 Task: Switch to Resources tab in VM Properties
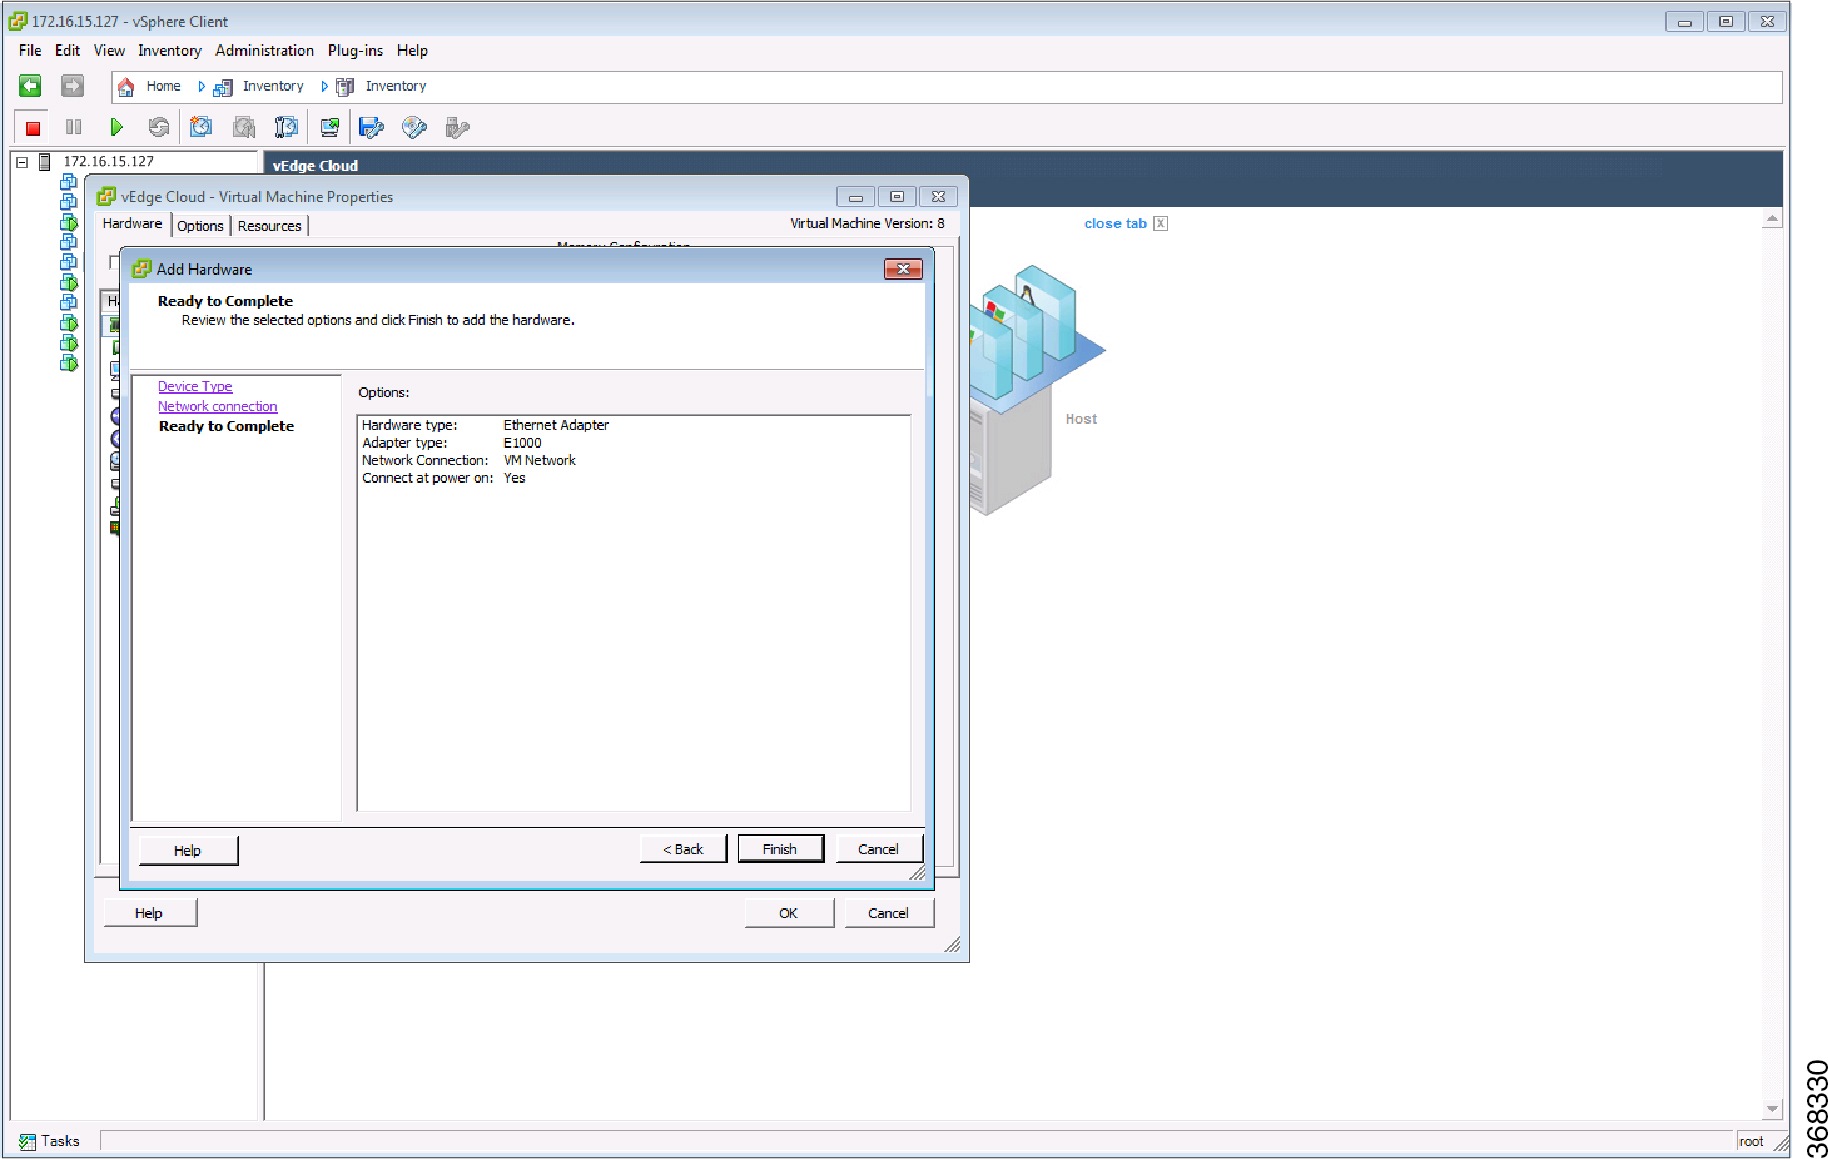pos(269,226)
